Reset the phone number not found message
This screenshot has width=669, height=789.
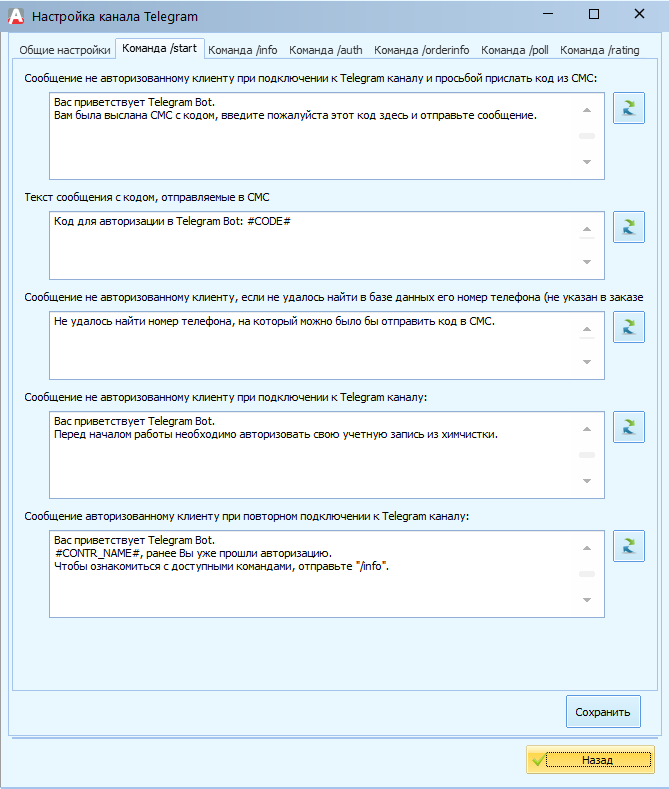[629, 327]
